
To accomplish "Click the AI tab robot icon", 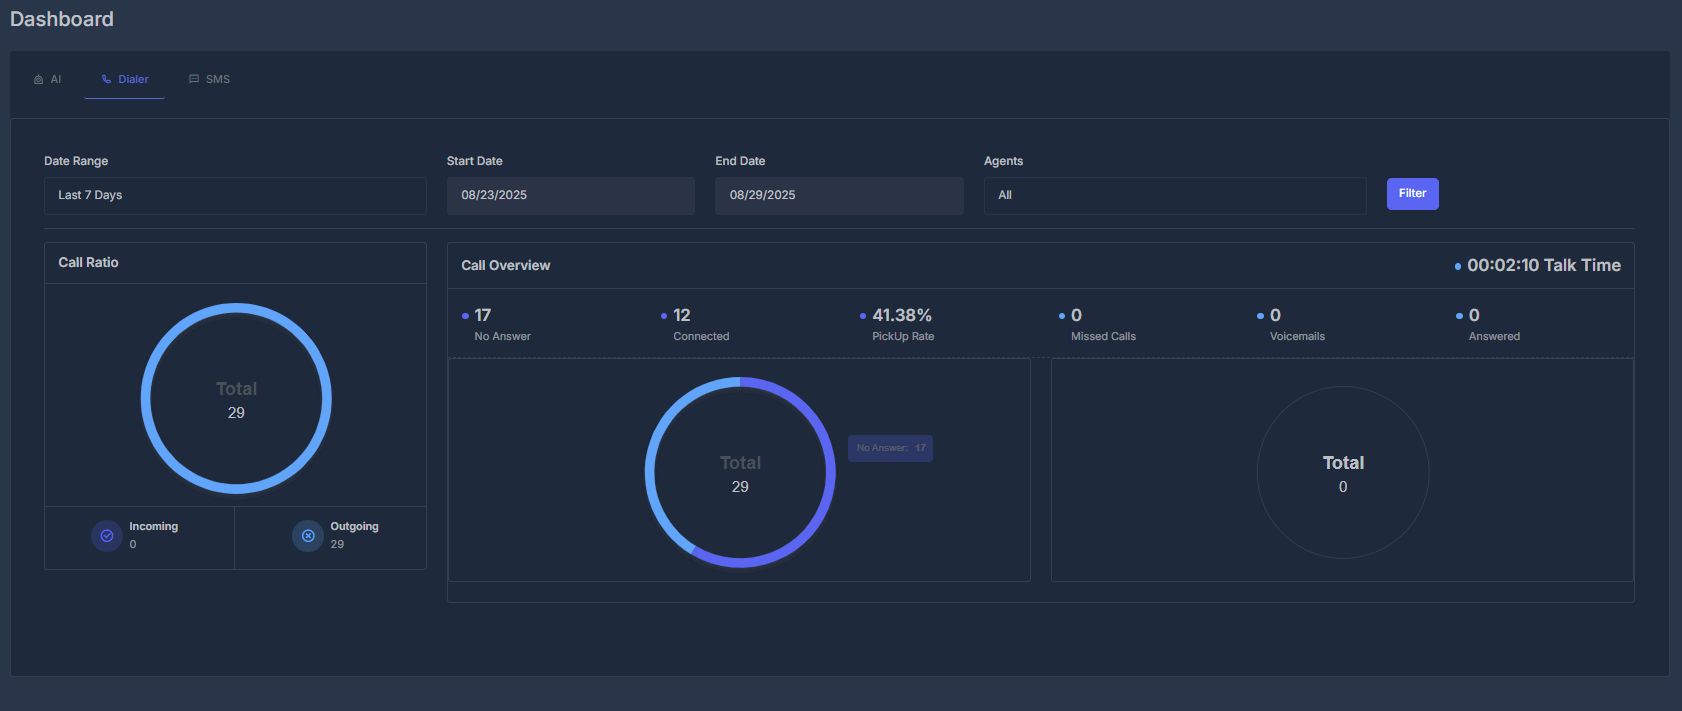I will tap(39, 79).
